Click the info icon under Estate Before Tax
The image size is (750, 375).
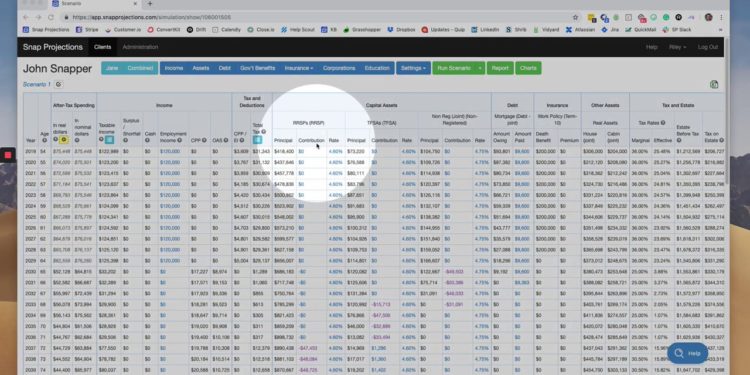[x=678, y=140]
